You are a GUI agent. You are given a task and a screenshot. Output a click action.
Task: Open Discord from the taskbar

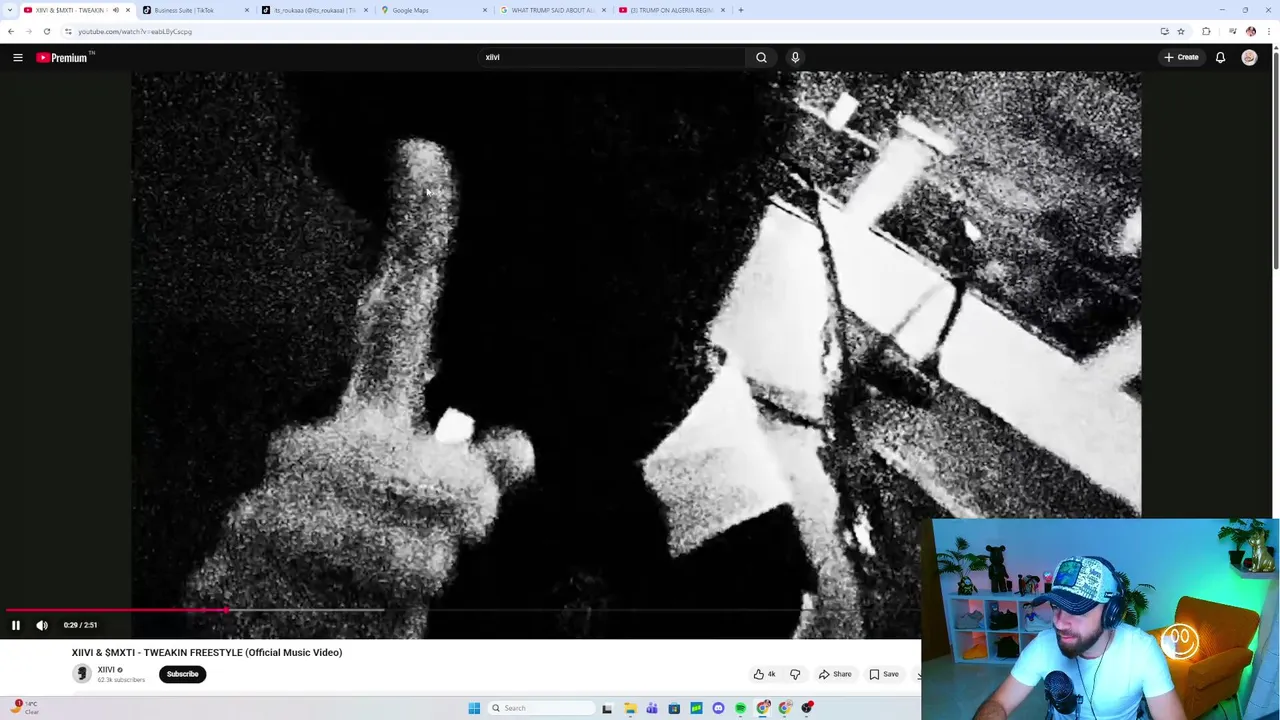click(x=718, y=708)
